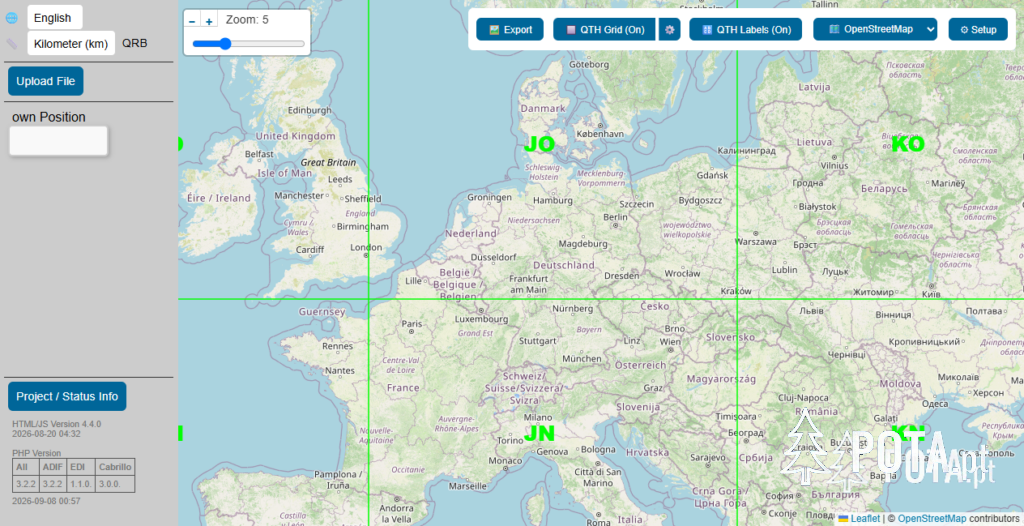The height and width of the screenshot is (526, 1024).
Task: Click Hamburg on the map
Action: click(552, 201)
